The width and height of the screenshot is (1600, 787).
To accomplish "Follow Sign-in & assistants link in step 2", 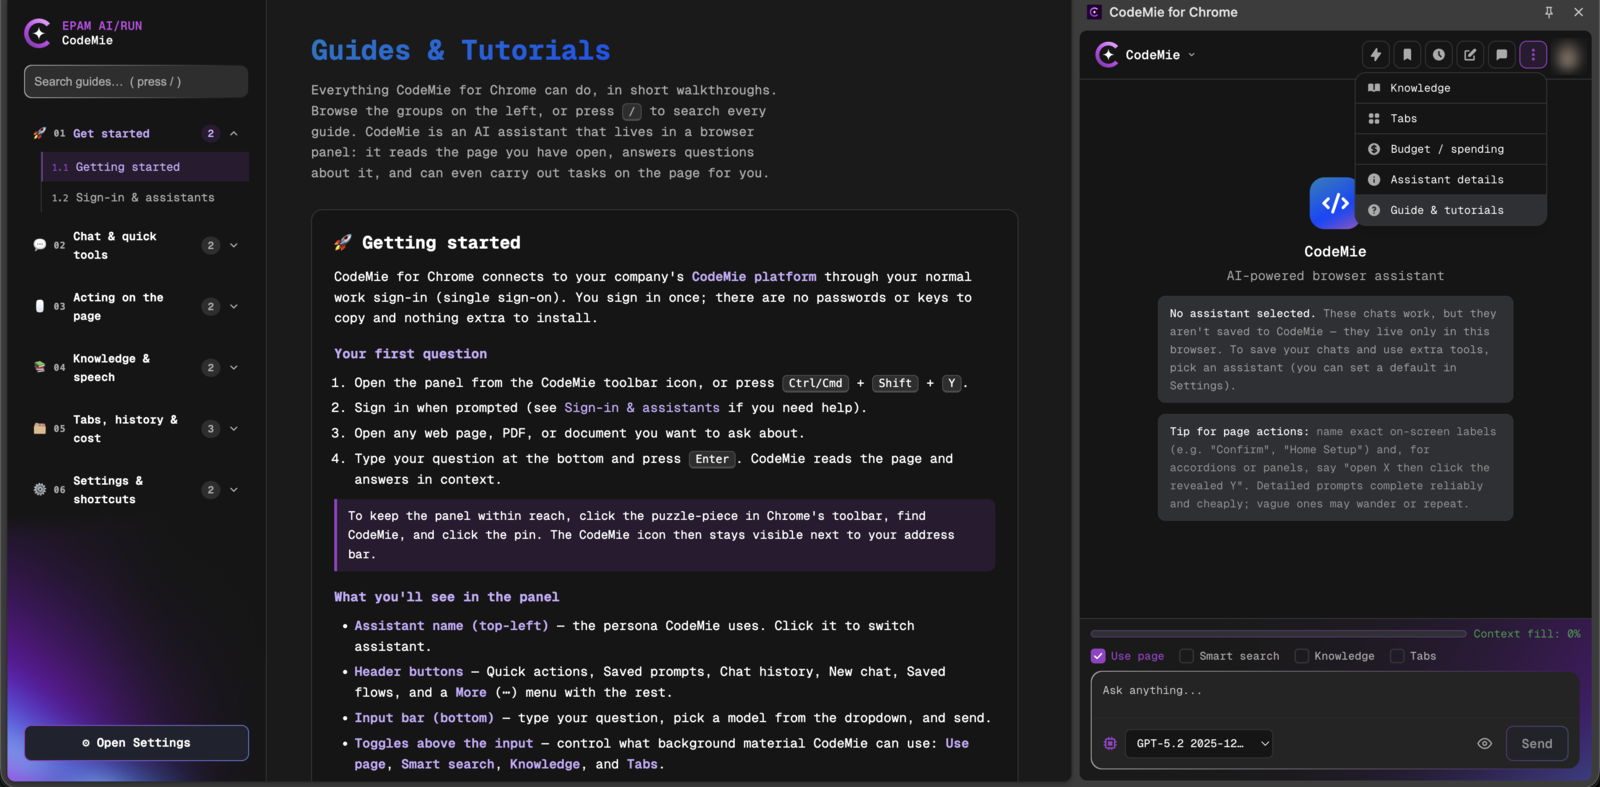I will [642, 408].
